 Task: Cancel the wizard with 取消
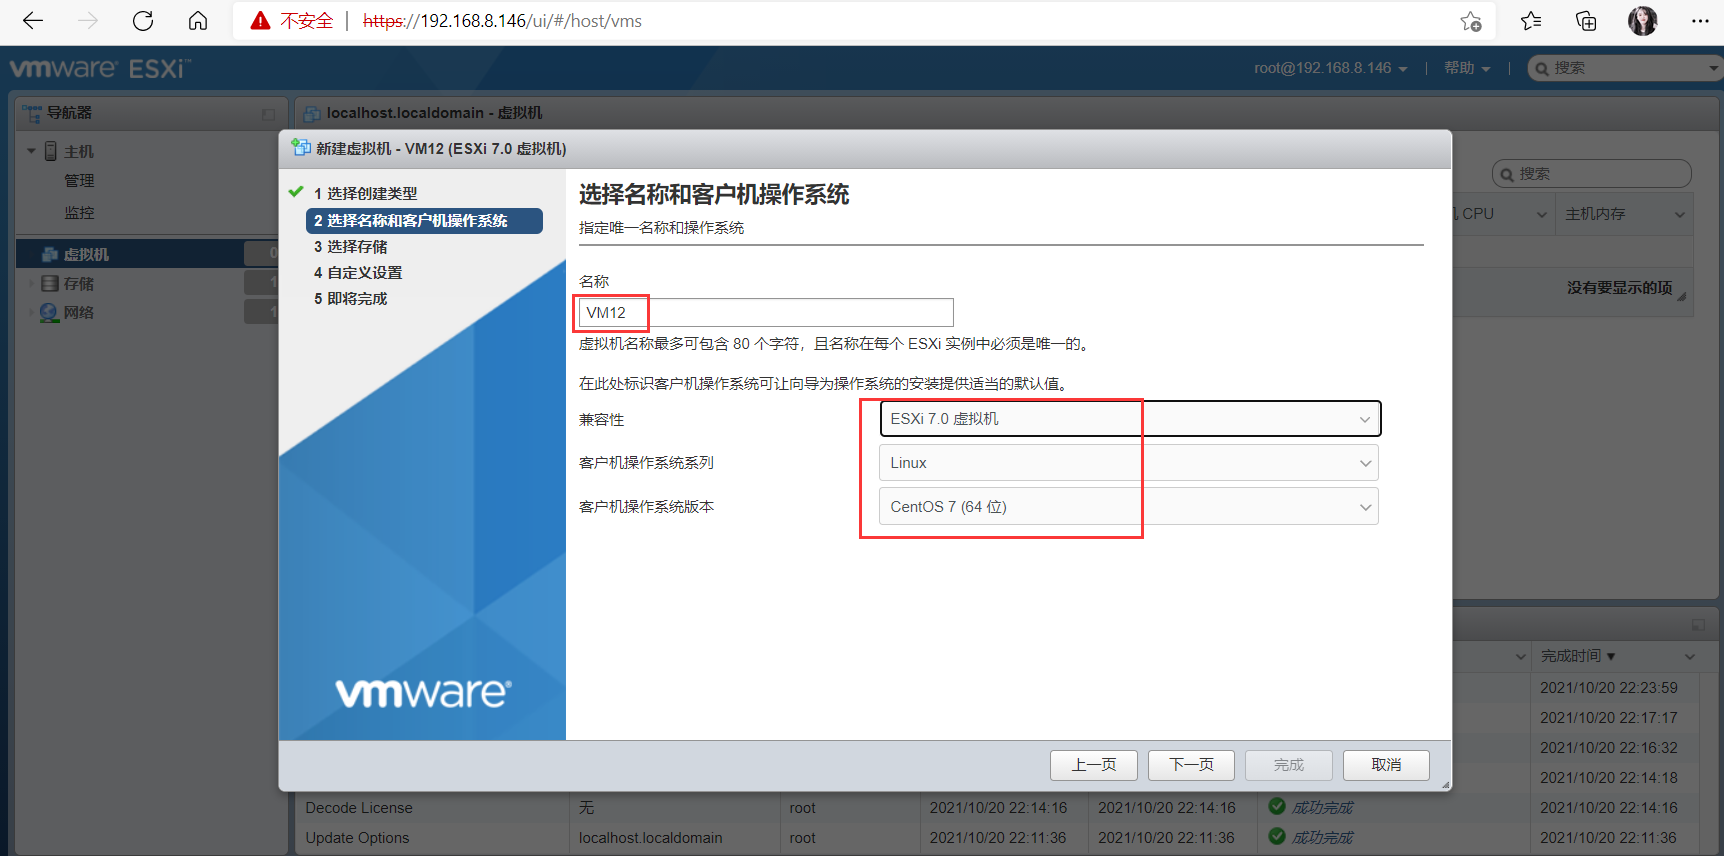coord(1386,765)
